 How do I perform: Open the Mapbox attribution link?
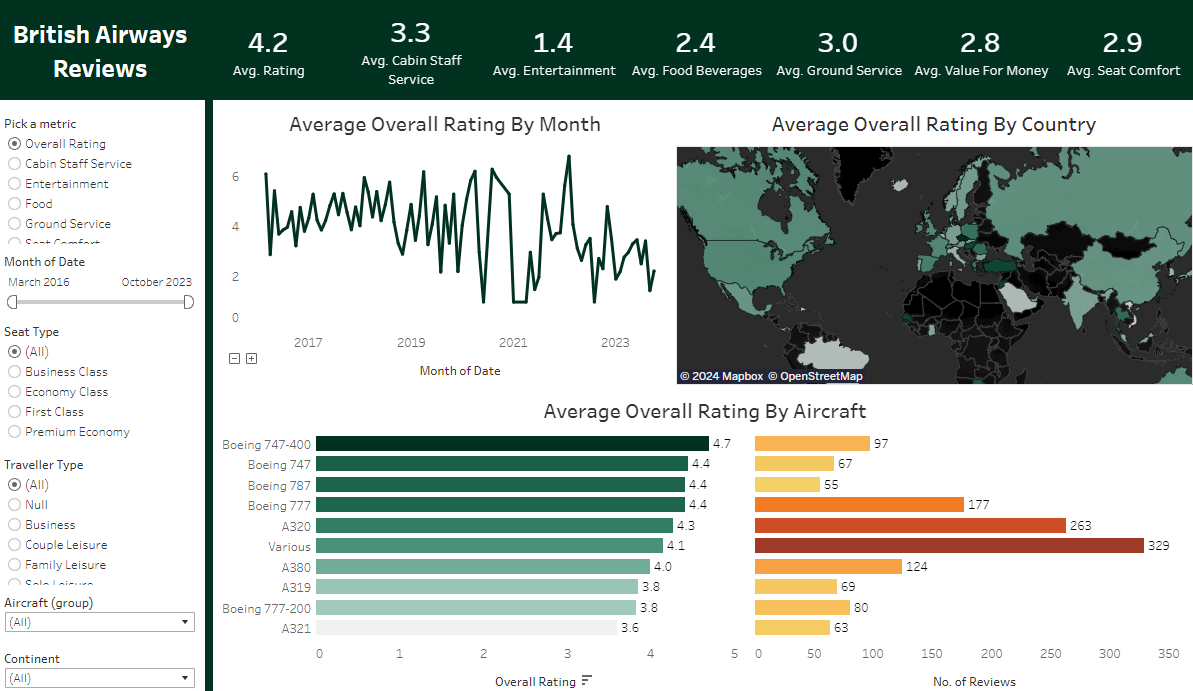click(721, 377)
